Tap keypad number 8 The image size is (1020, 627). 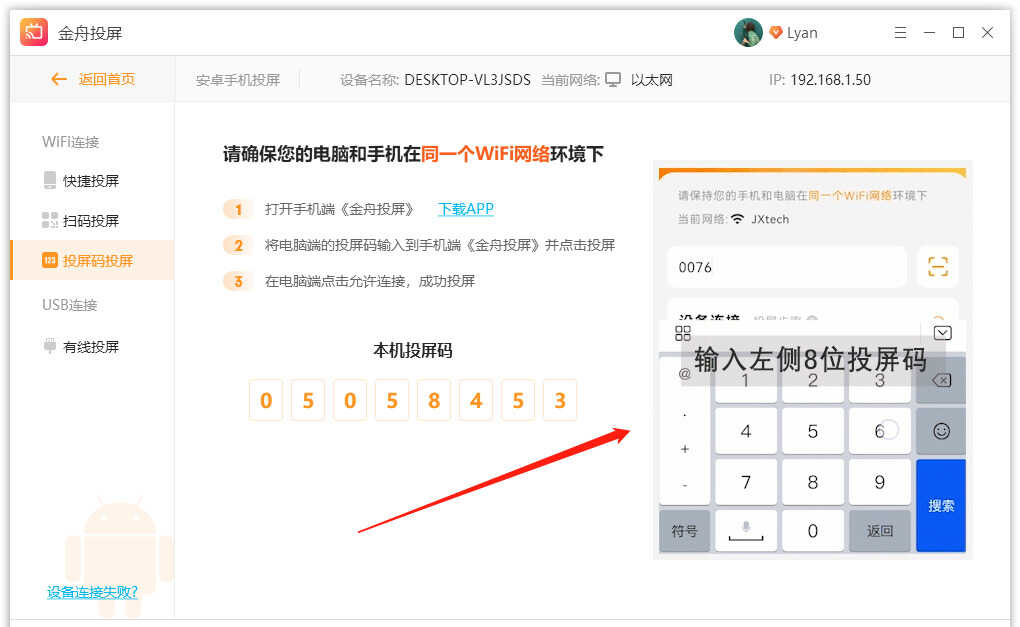(x=812, y=482)
